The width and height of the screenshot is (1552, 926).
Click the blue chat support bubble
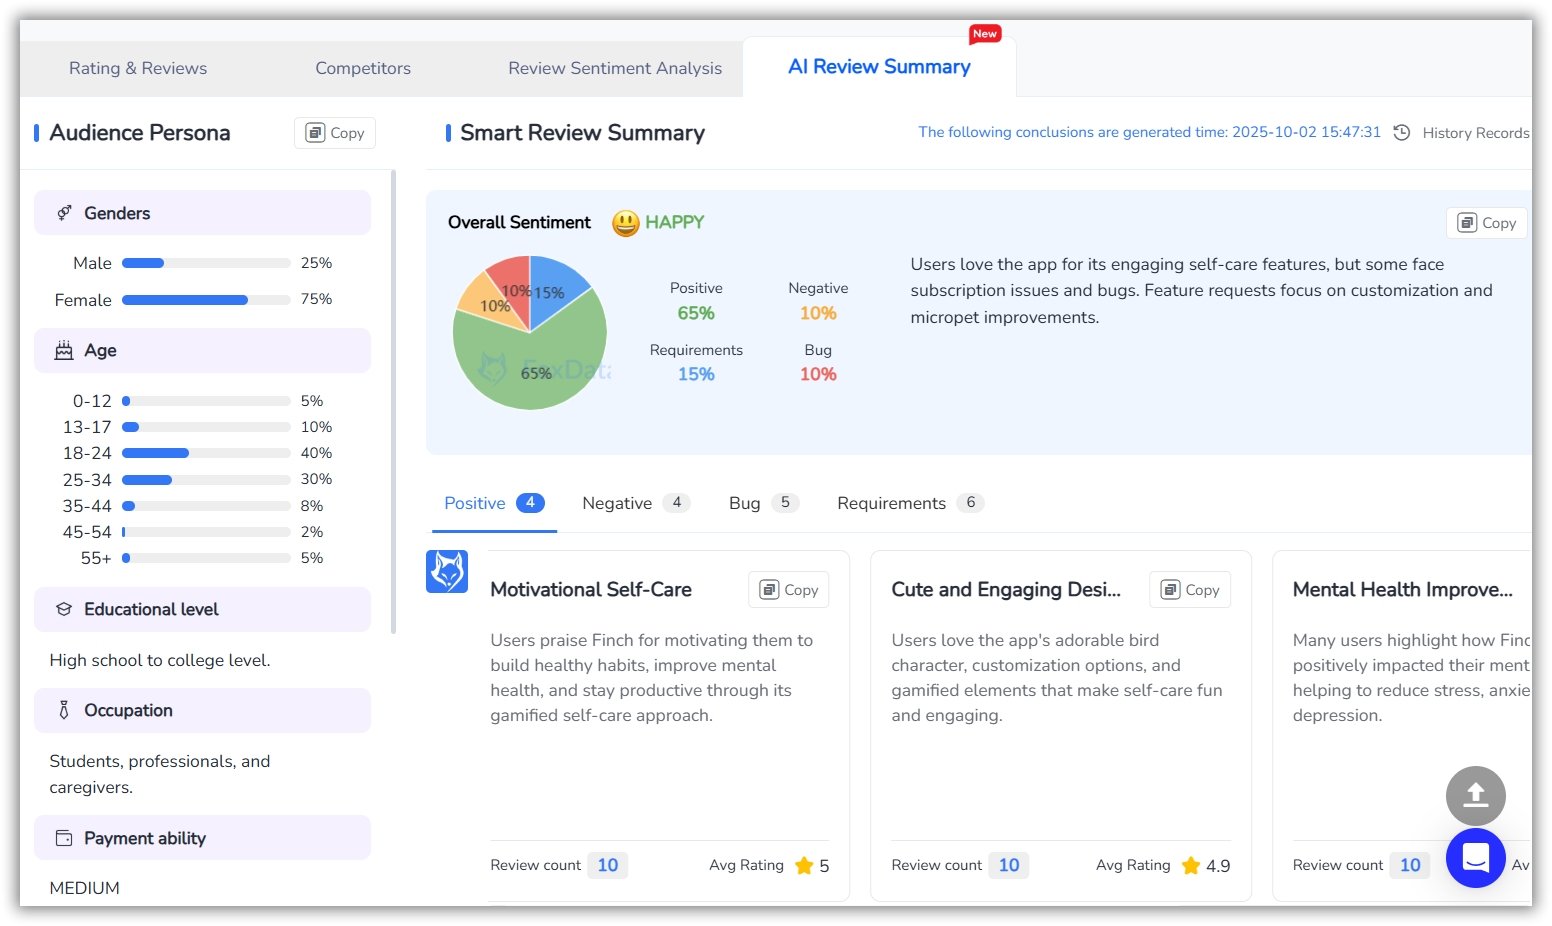click(1475, 858)
